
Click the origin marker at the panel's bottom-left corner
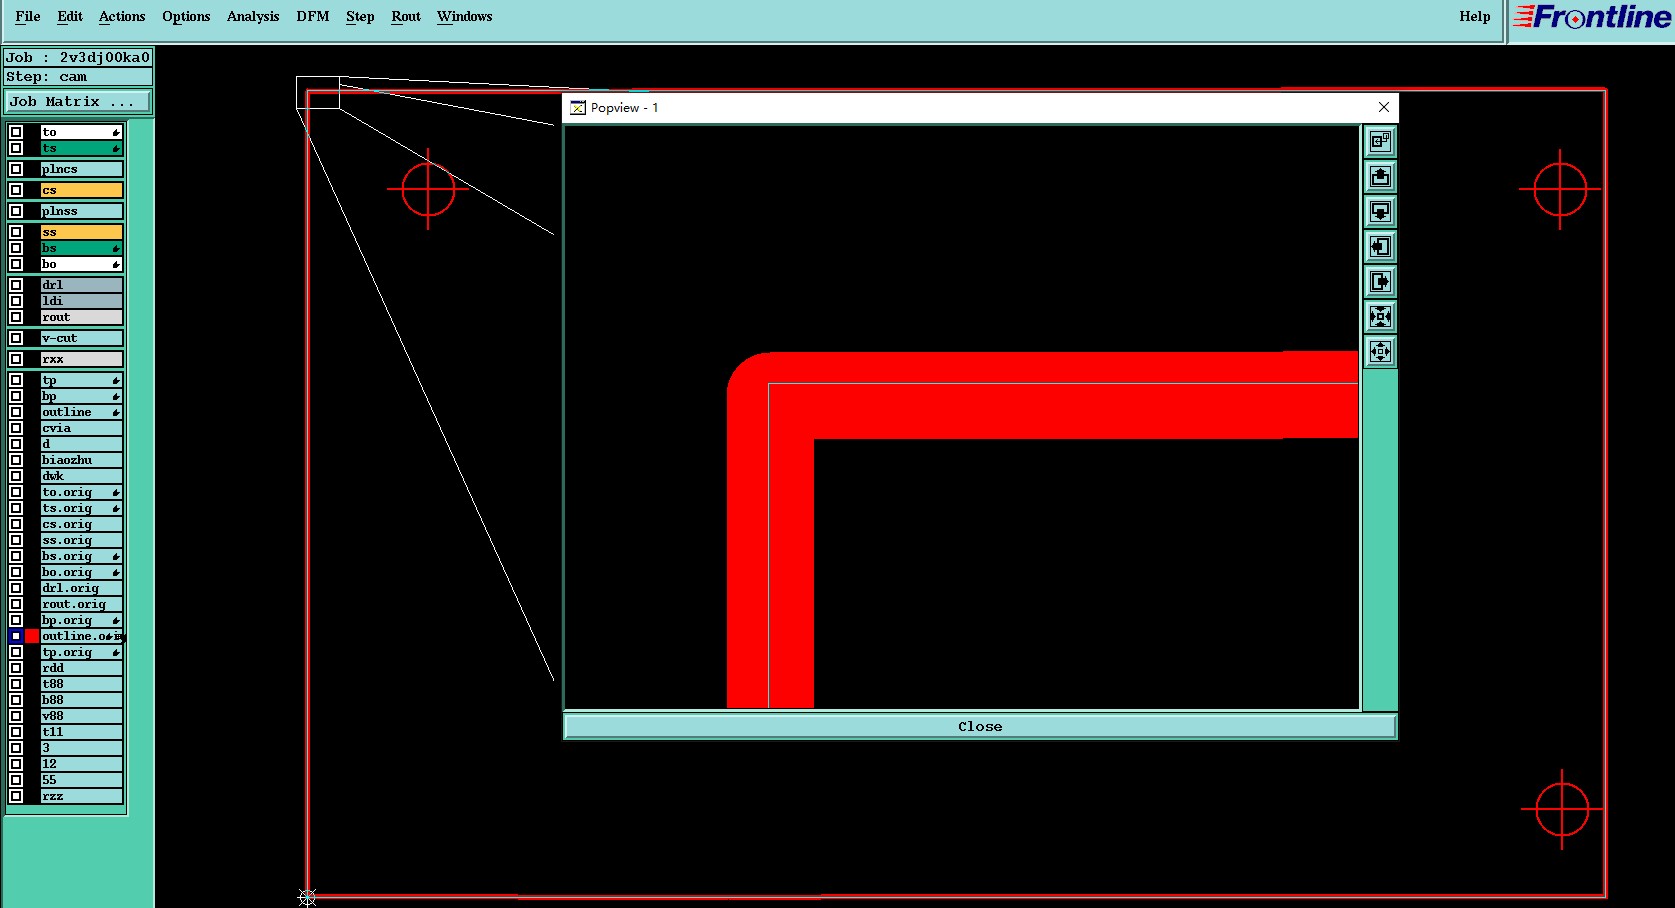tap(307, 897)
